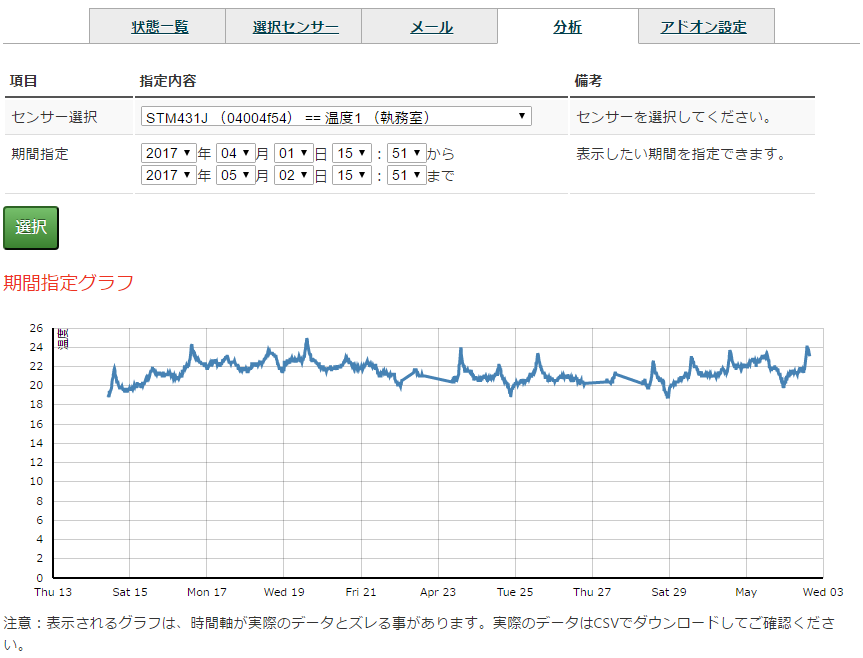Open the end day dropdown 02

tap(293, 175)
